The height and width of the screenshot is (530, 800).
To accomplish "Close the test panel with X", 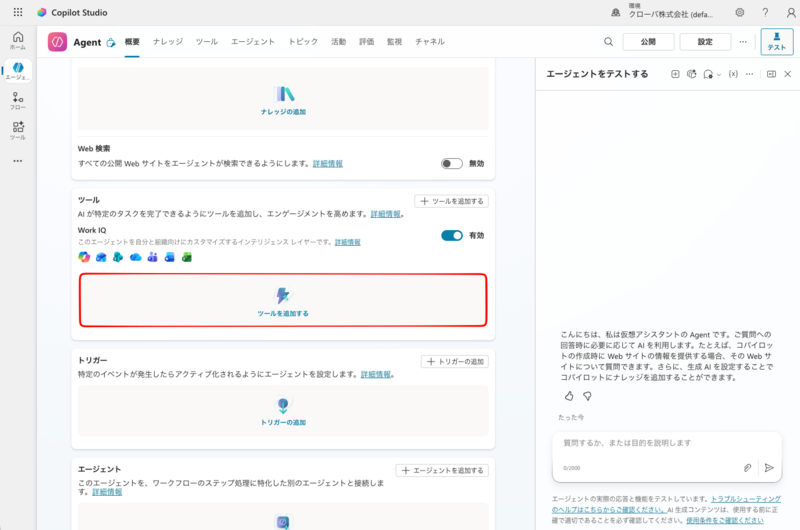I will click(x=788, y=74).
